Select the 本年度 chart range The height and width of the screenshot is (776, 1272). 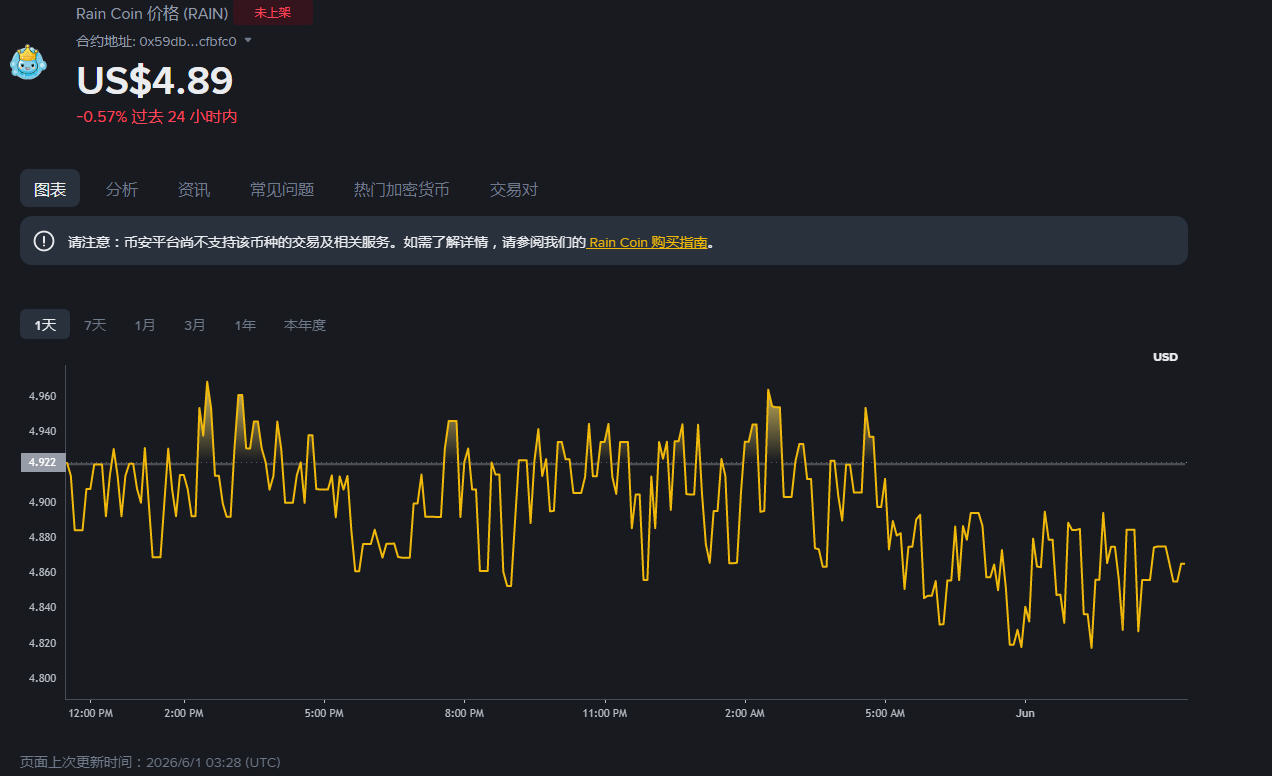pyautogui.click(x=305, y=325)
